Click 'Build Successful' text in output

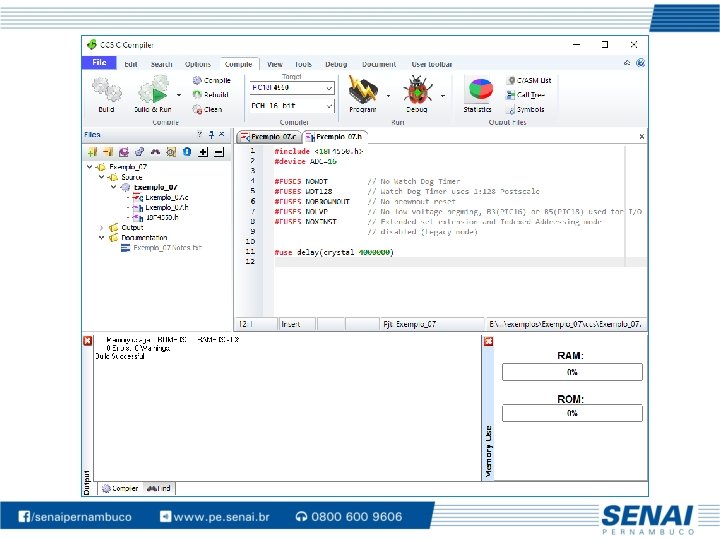pyautogui.click(x=120, y=356)
